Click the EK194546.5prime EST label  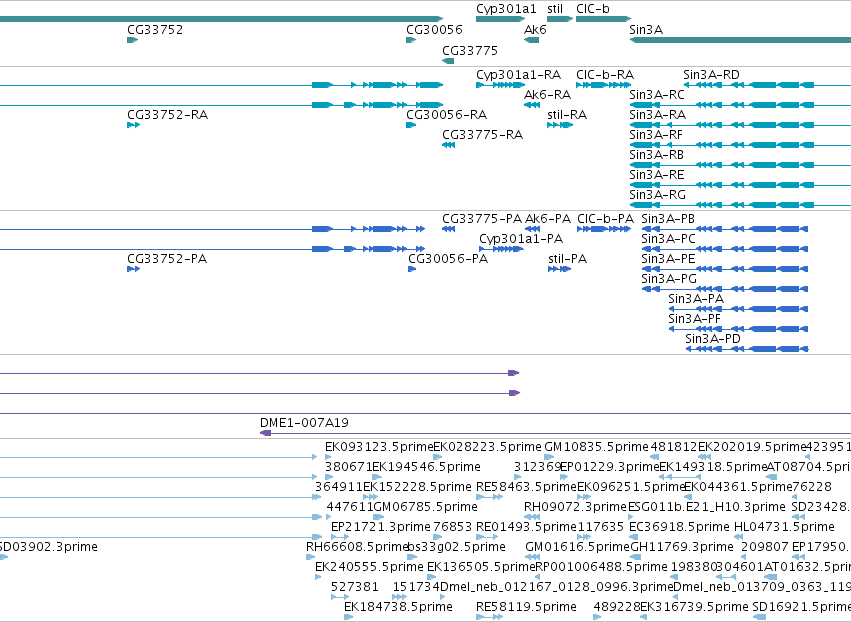(426, 467)
